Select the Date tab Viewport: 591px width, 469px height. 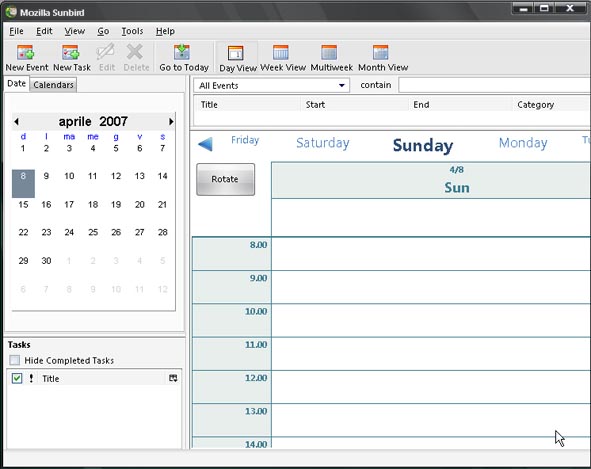coord(17,84)
